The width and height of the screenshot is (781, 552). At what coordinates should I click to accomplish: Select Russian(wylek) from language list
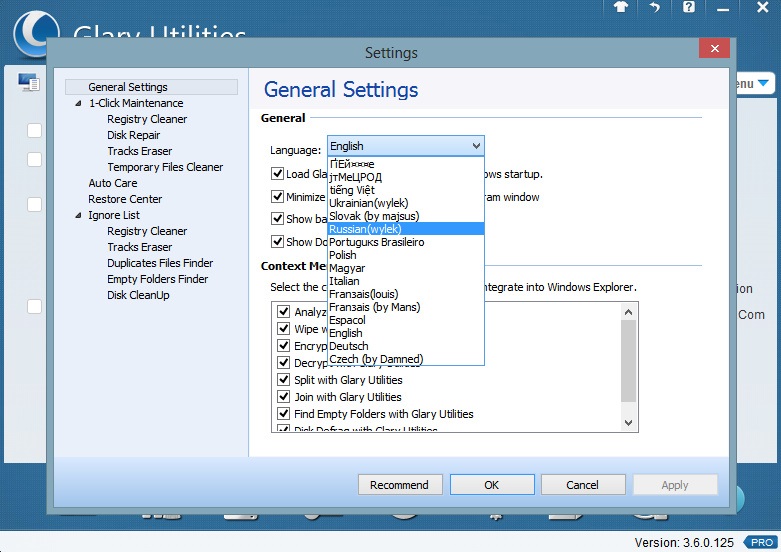point(365,229)
